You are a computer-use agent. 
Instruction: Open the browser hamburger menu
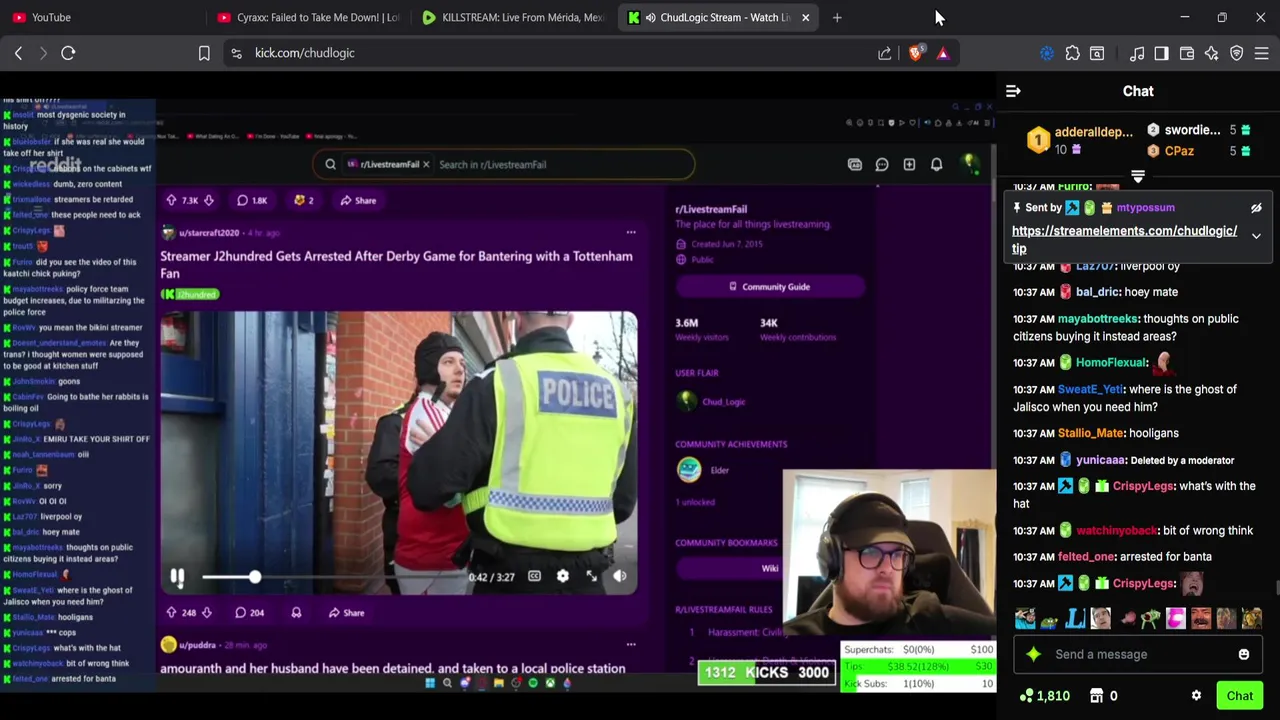click(x=1262, y=53)
